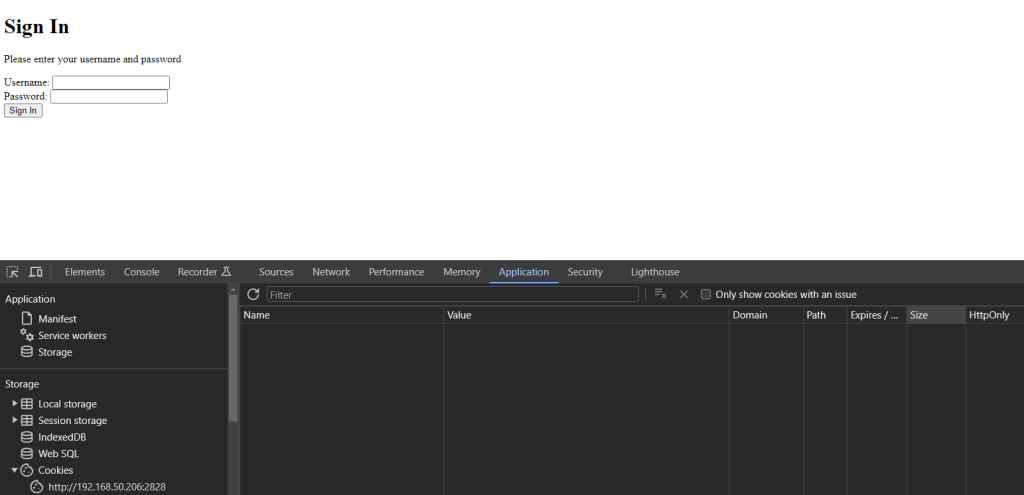Expand the Session storage tree node
The width and height of the screenshot is (1024, 495).
(x=15, y=421)
